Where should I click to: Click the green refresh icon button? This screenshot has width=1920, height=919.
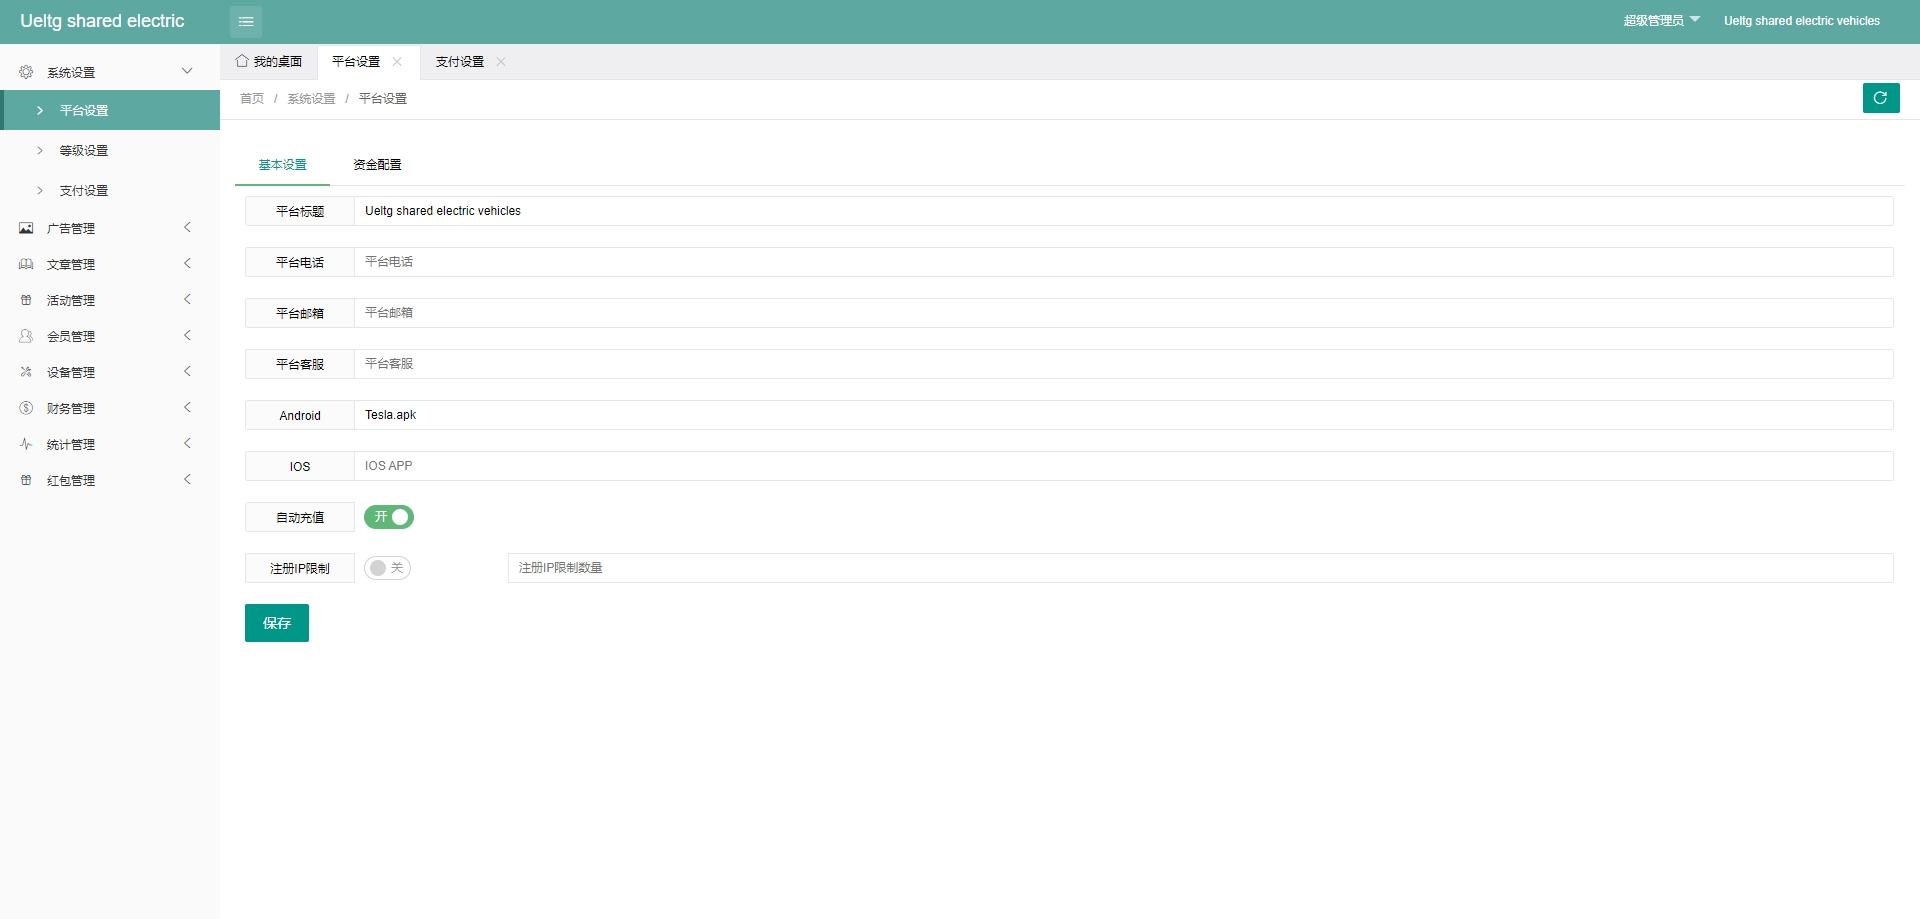1881,98
